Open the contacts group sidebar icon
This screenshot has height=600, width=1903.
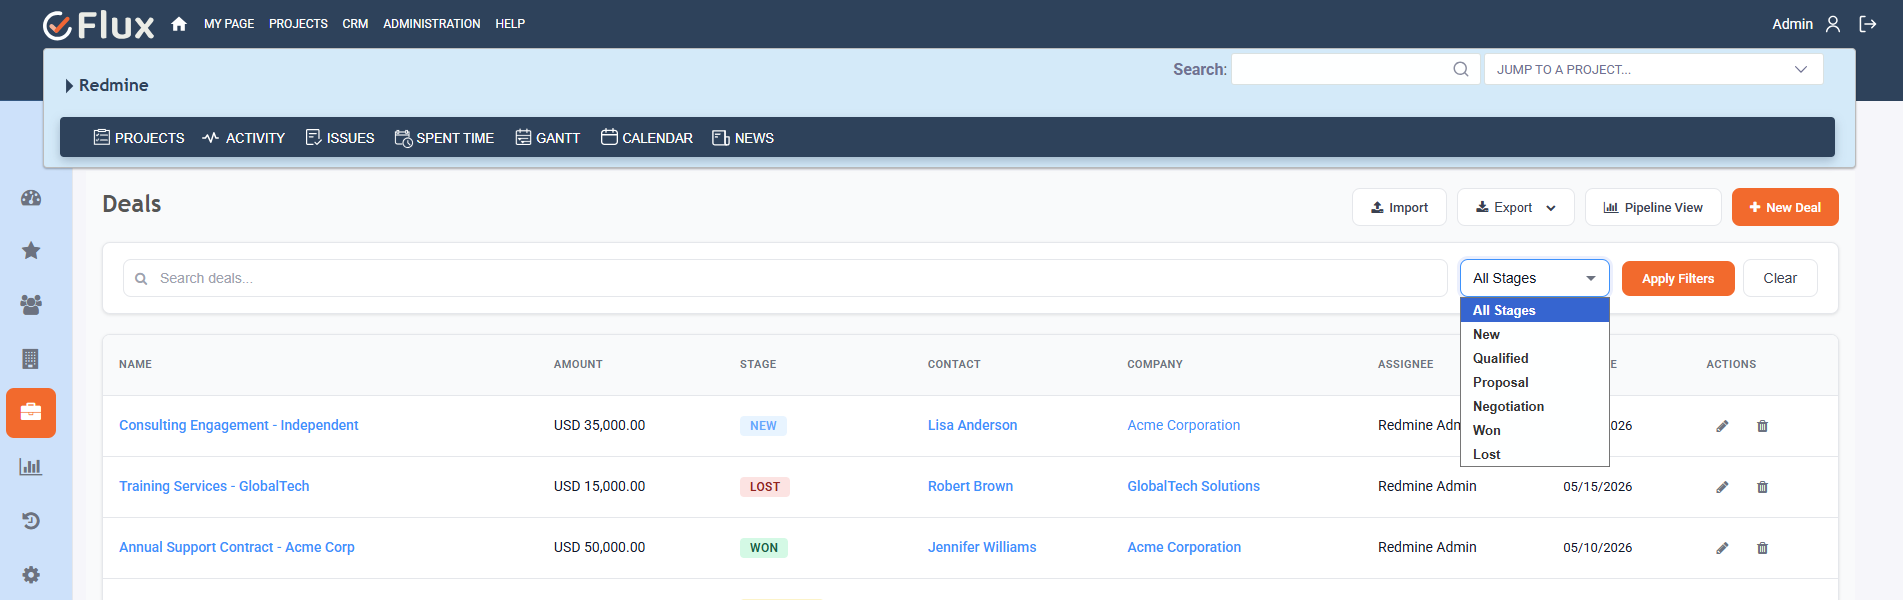(31, 305)
